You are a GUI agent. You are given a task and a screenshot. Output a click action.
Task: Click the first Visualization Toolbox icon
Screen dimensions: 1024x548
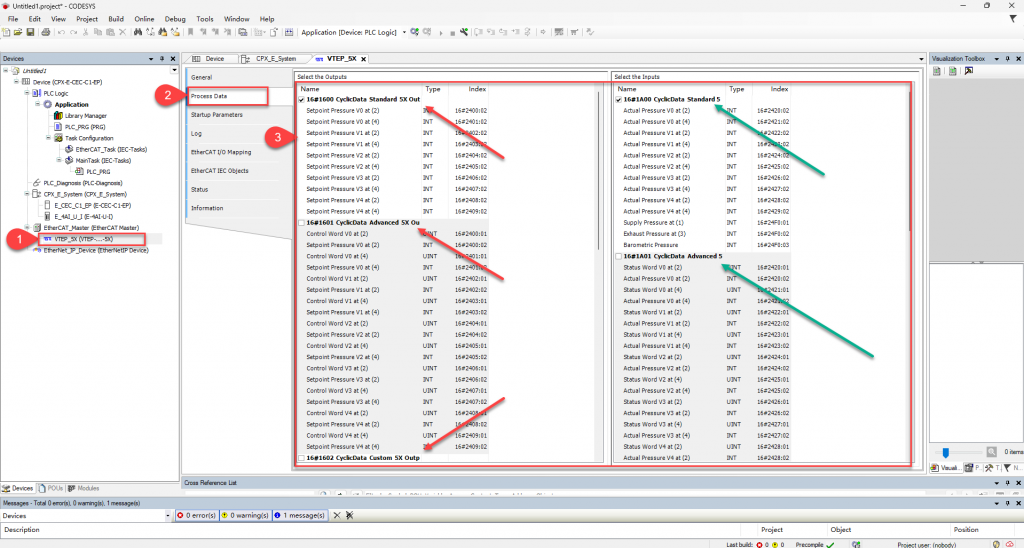[936, 71]
